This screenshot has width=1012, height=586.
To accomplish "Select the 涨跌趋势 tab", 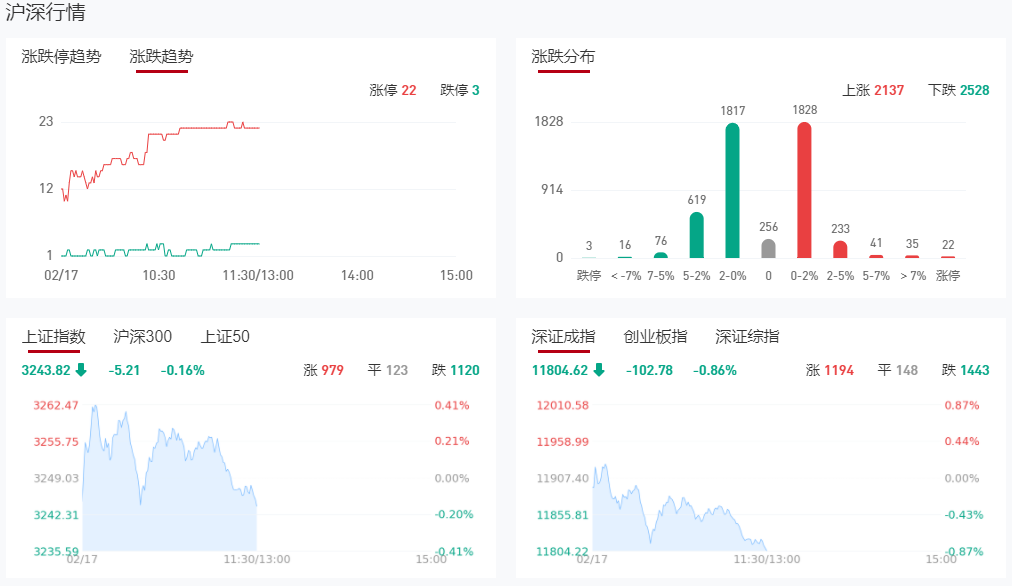I will coord(161,57).
